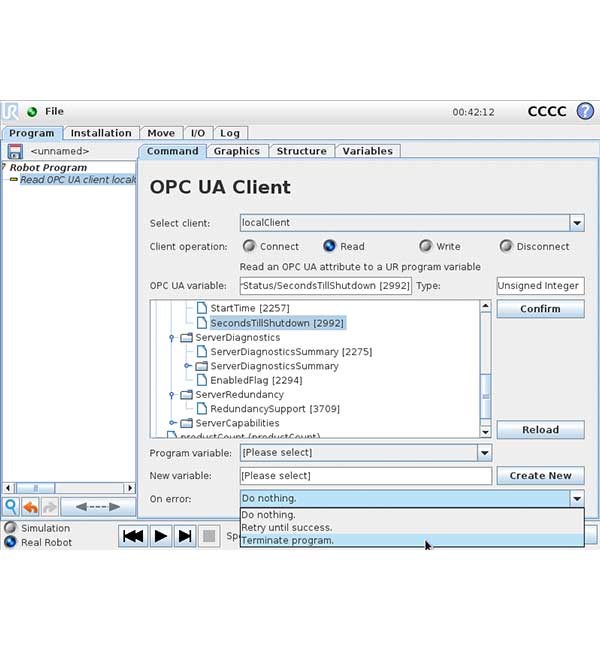Click the New variable input field
This screenshot has width=600, height=650.
tap(366, 476)
